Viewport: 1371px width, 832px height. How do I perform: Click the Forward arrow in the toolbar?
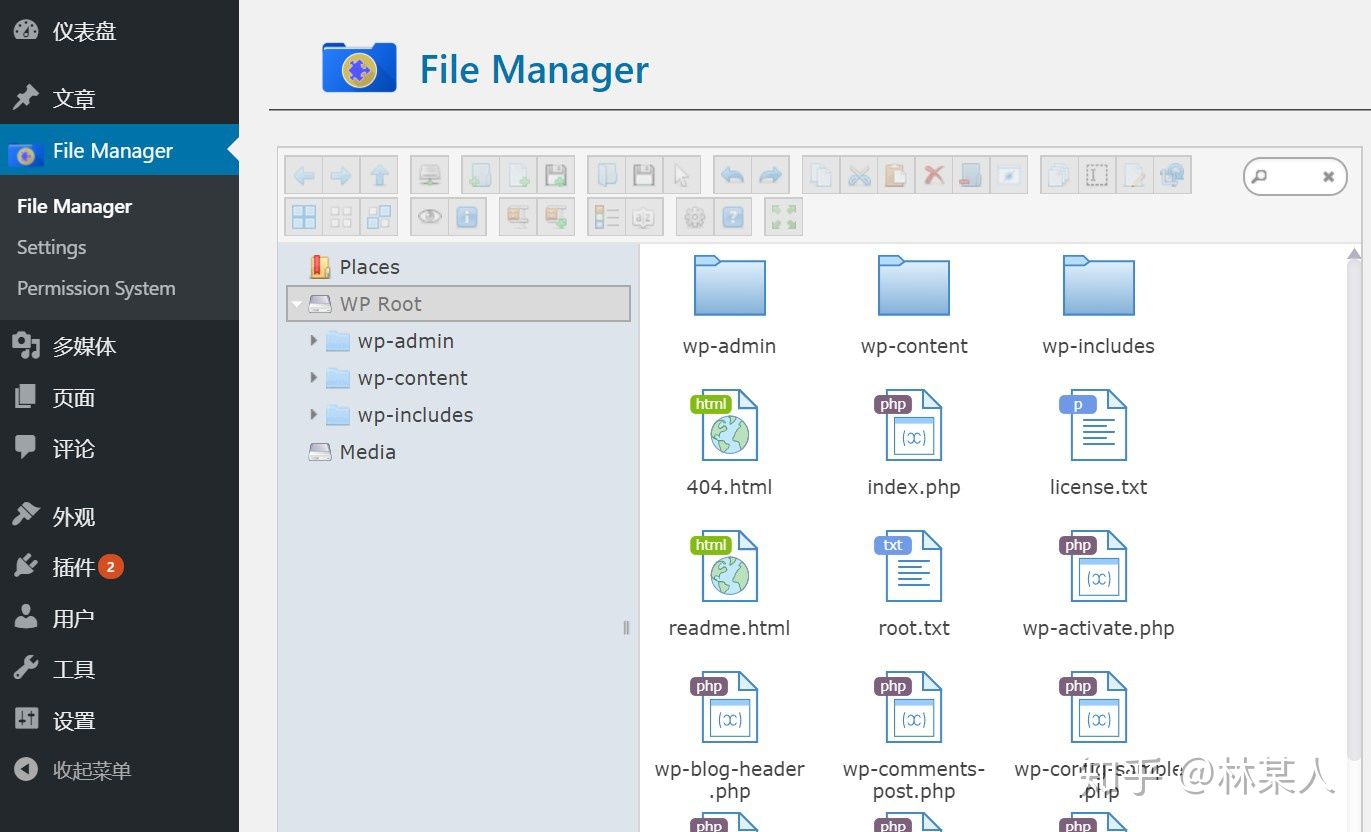click(x=341, y=176)
